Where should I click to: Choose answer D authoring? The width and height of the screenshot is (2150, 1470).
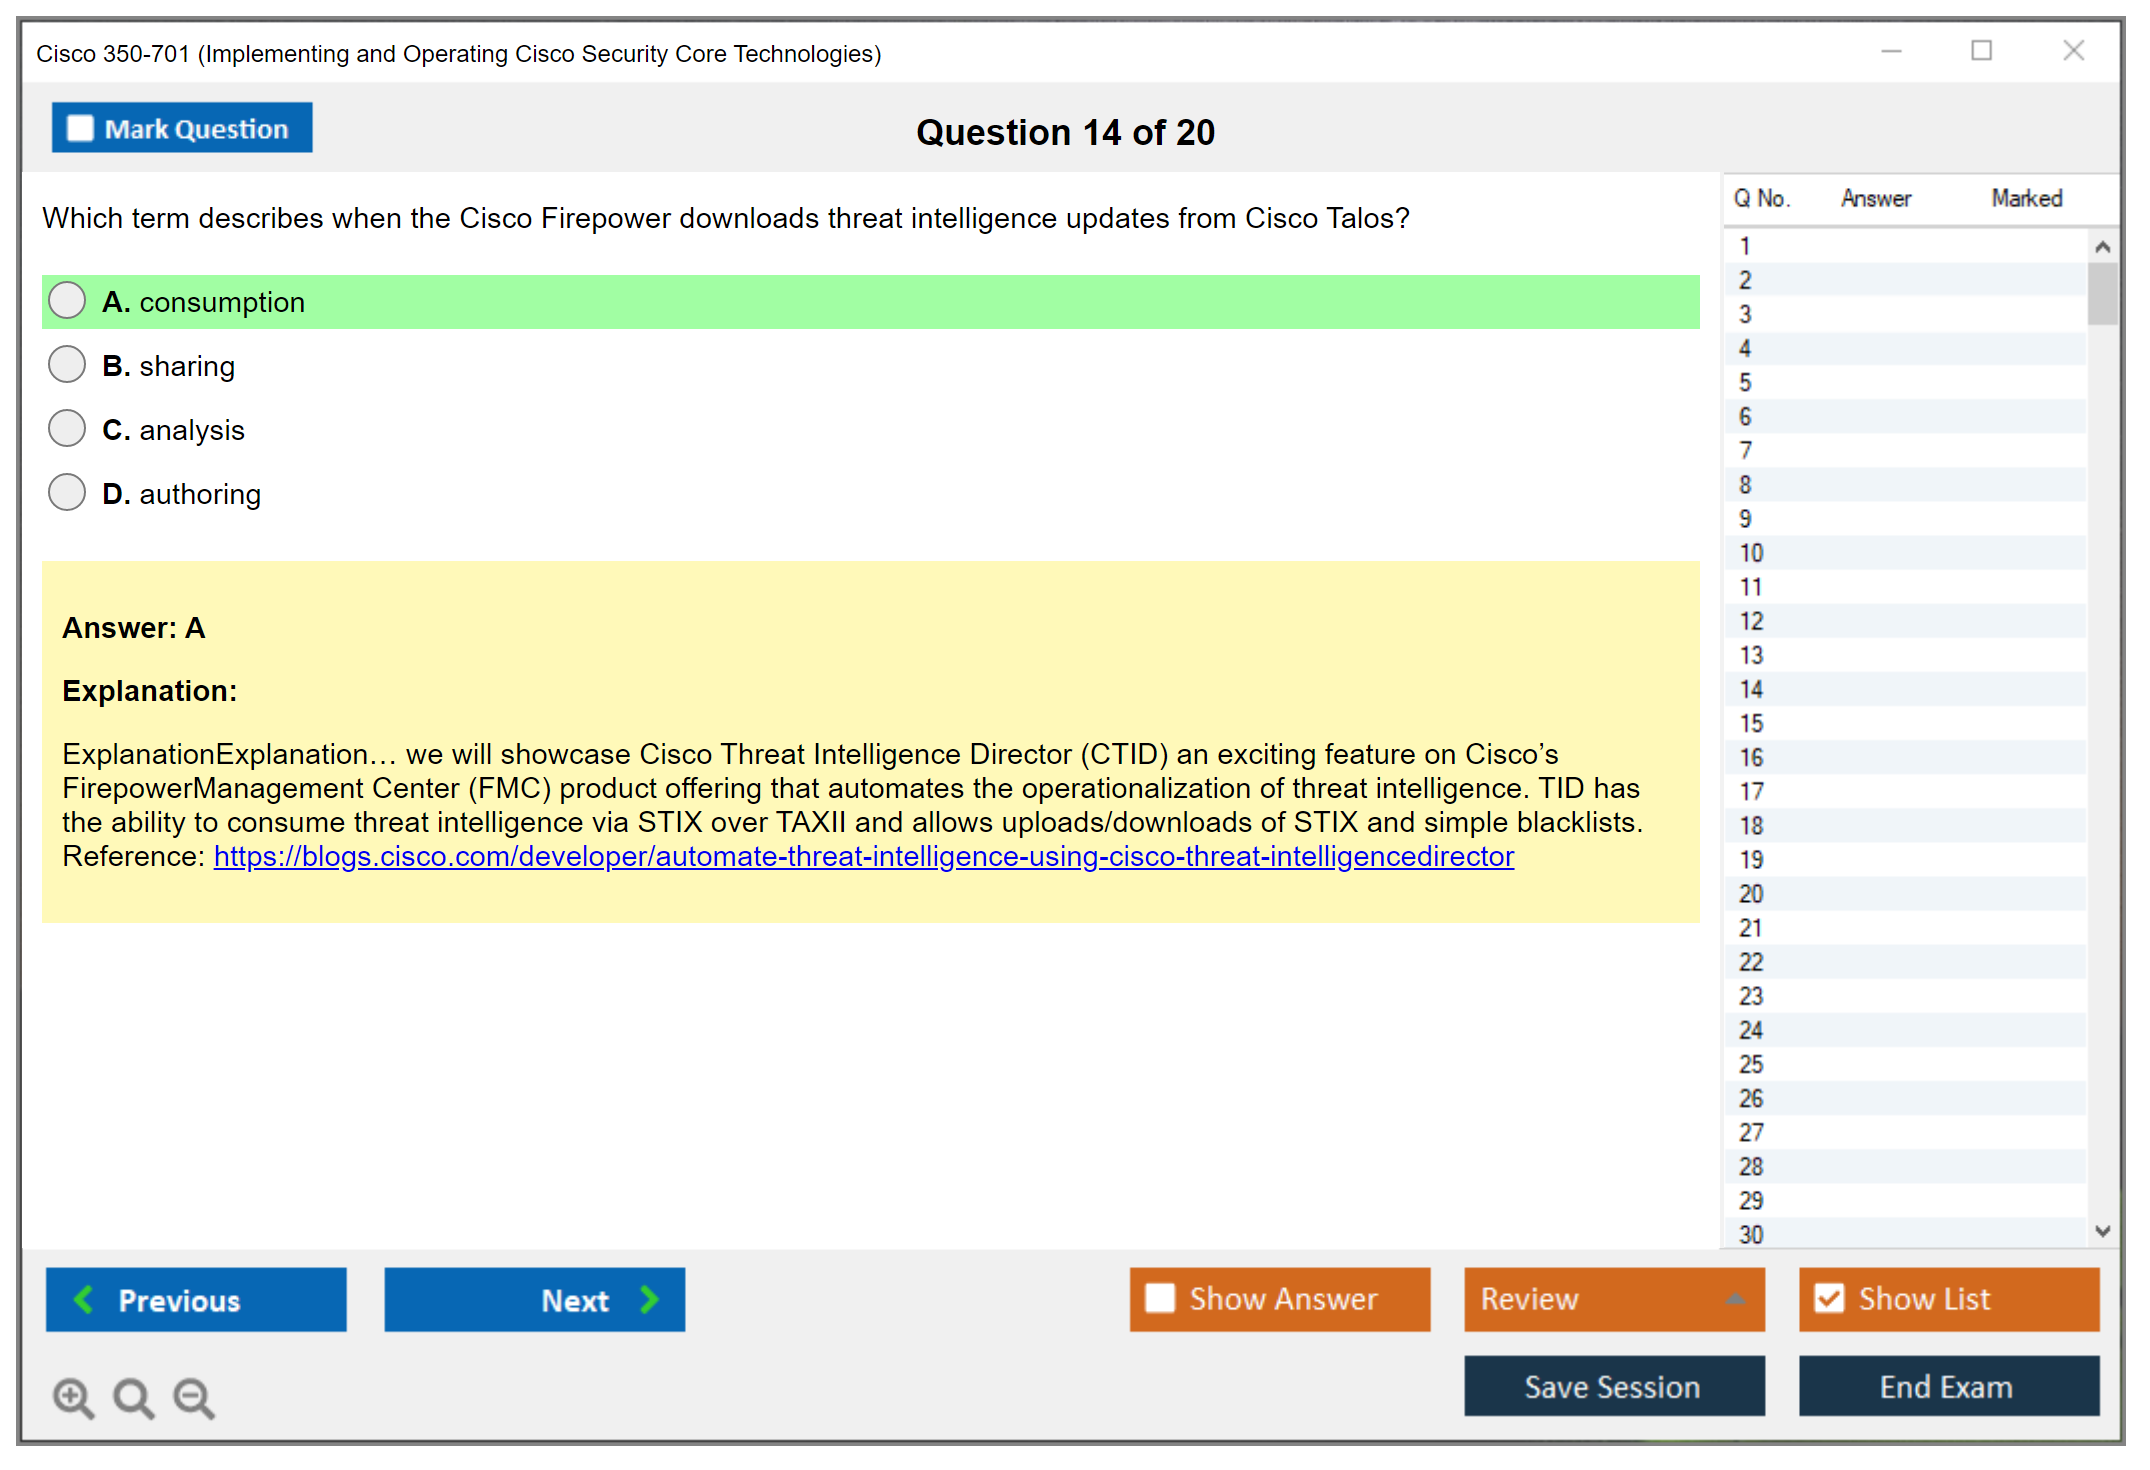(x=67, y=493)
